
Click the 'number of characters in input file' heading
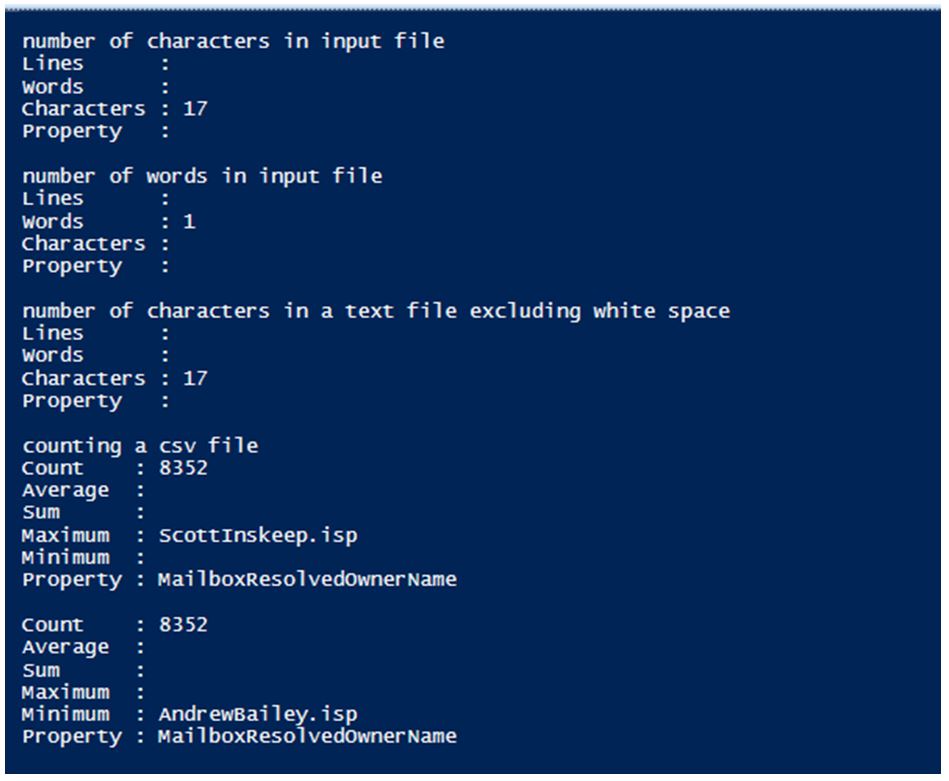pyautogui.click(x=233, y=41)
